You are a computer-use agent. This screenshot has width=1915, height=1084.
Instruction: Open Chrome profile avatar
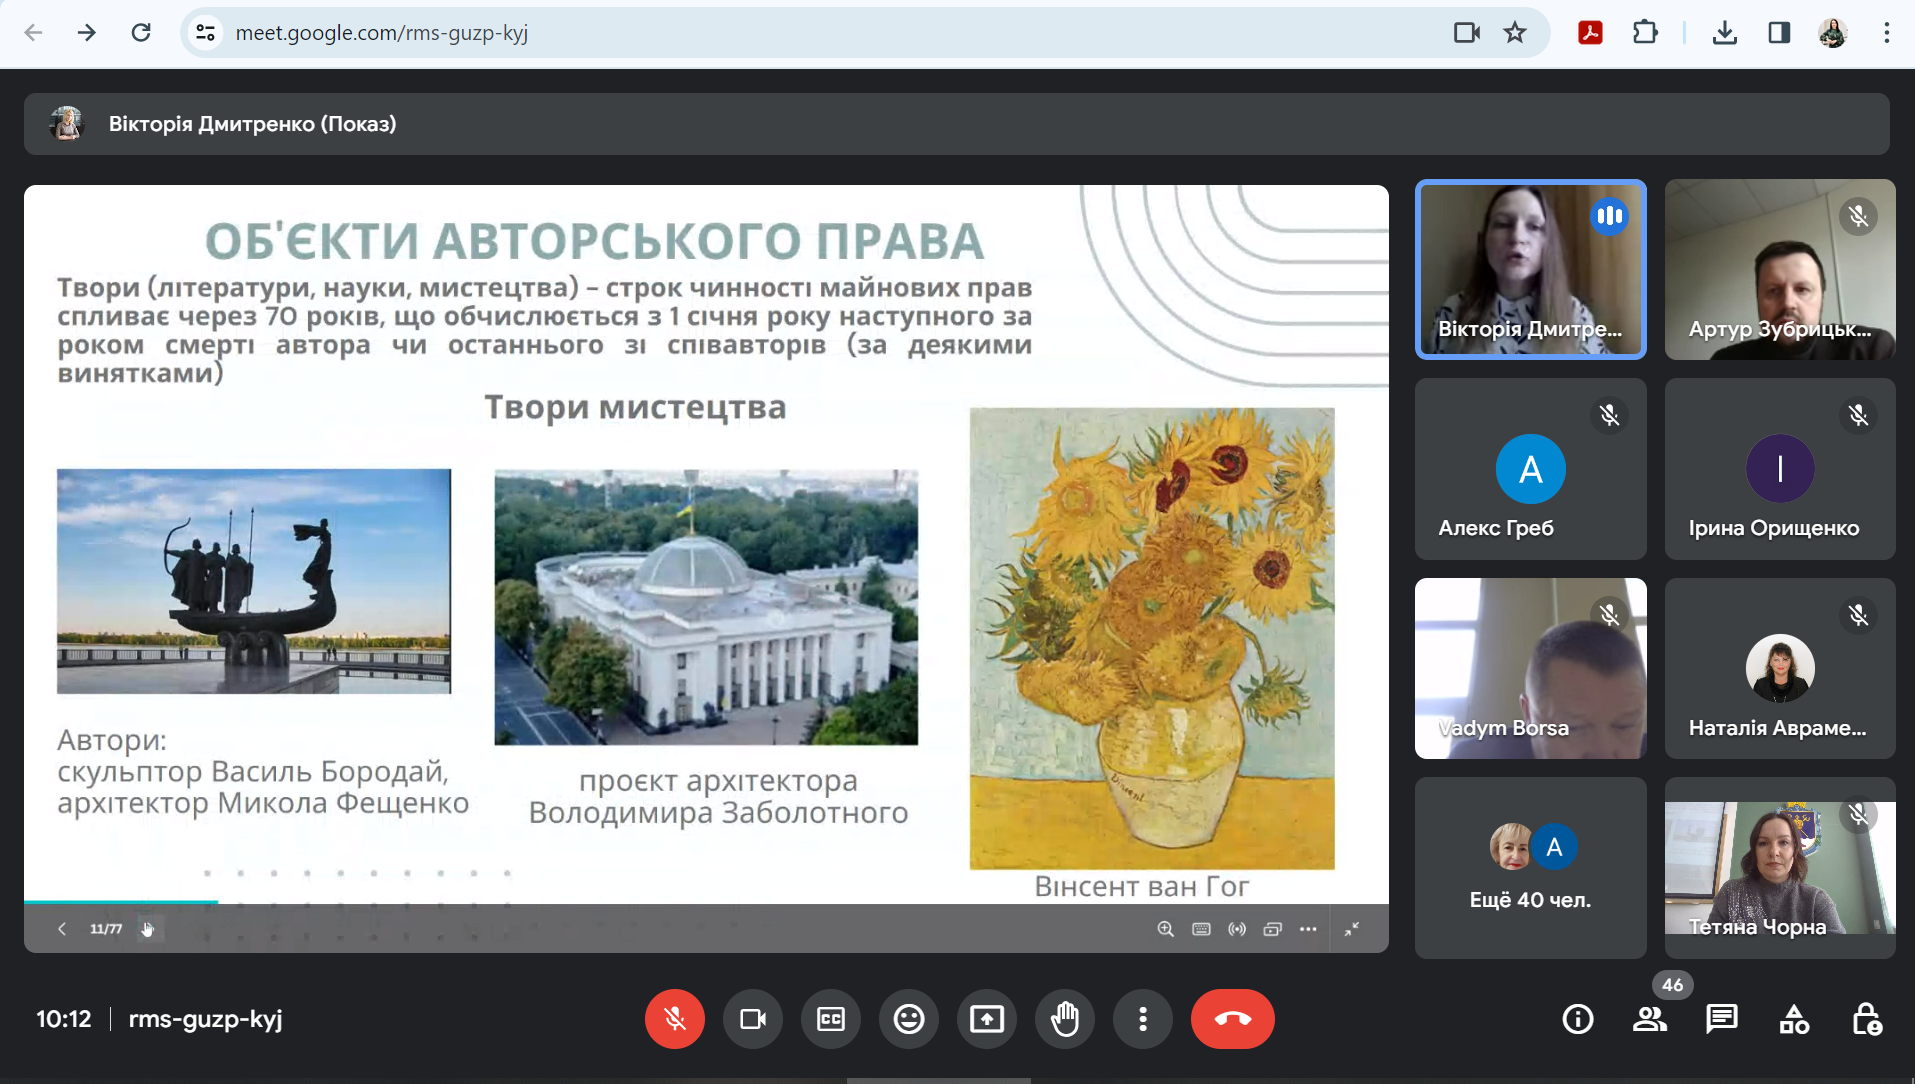click(1832, 32)
